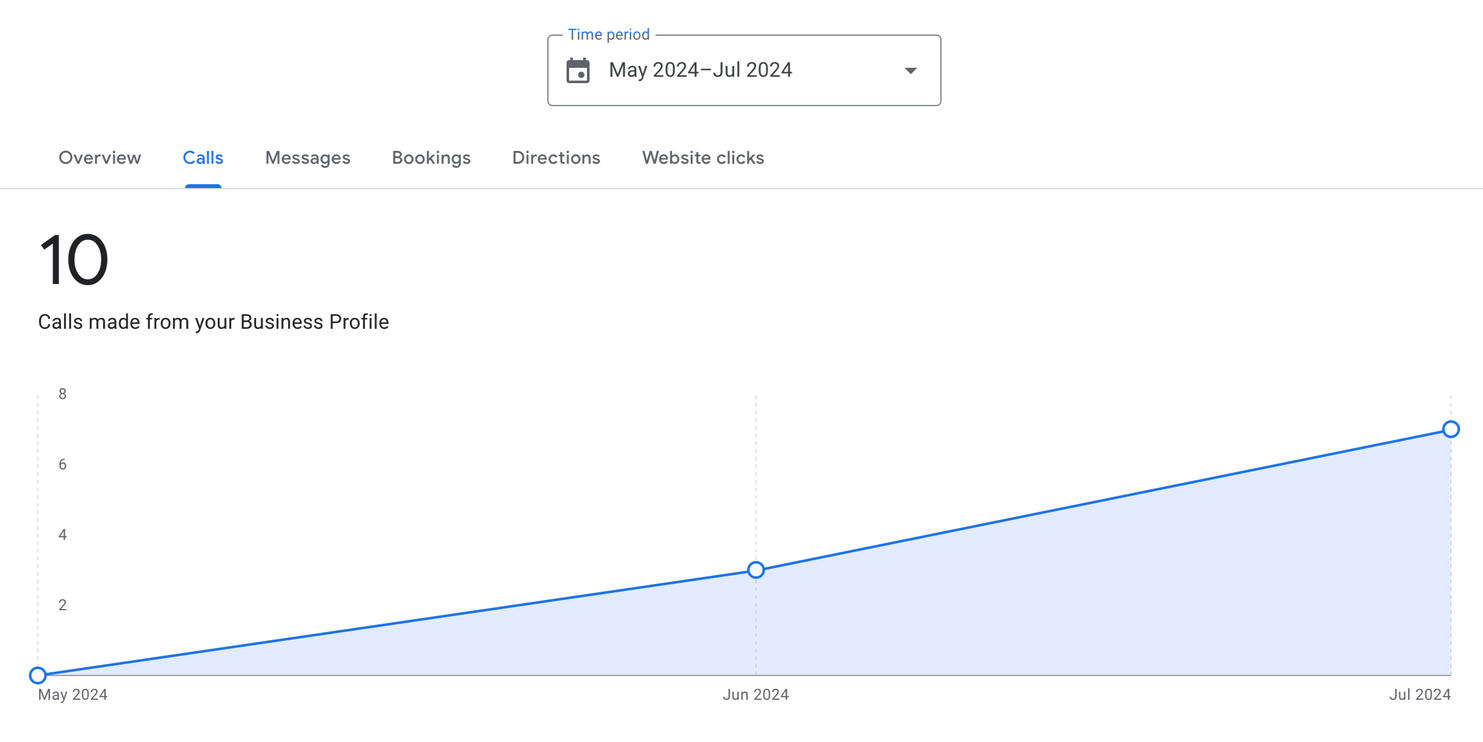
Task: Open the Website clicks tab
Action: point(703,157)
